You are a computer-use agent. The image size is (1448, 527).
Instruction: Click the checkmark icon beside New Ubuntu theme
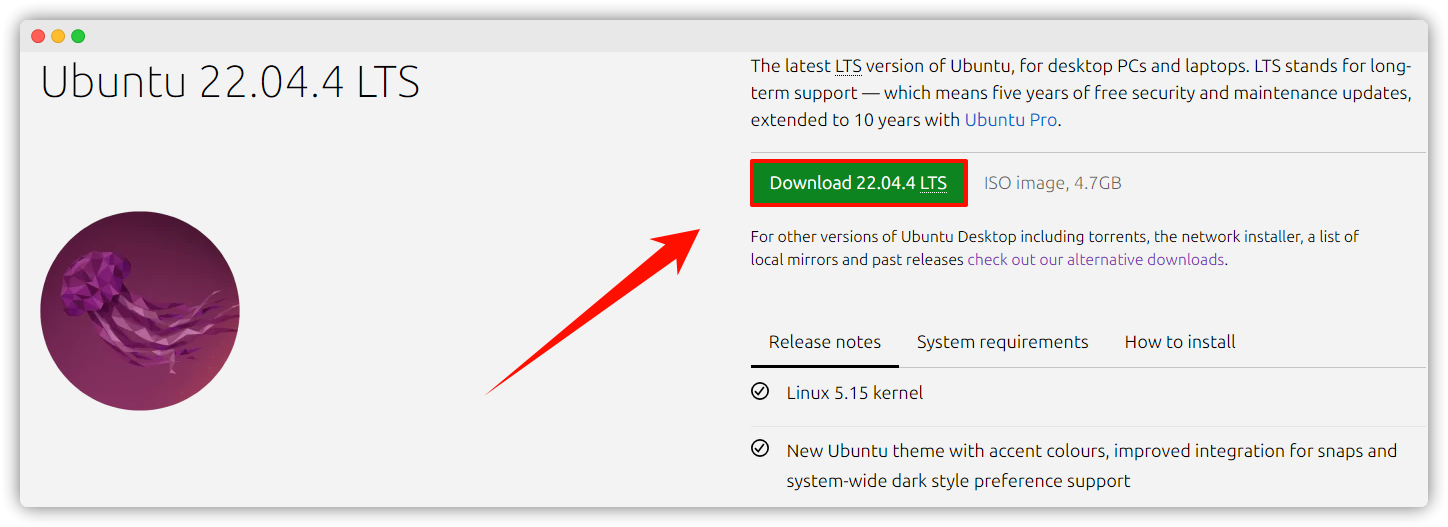[760, 448]
